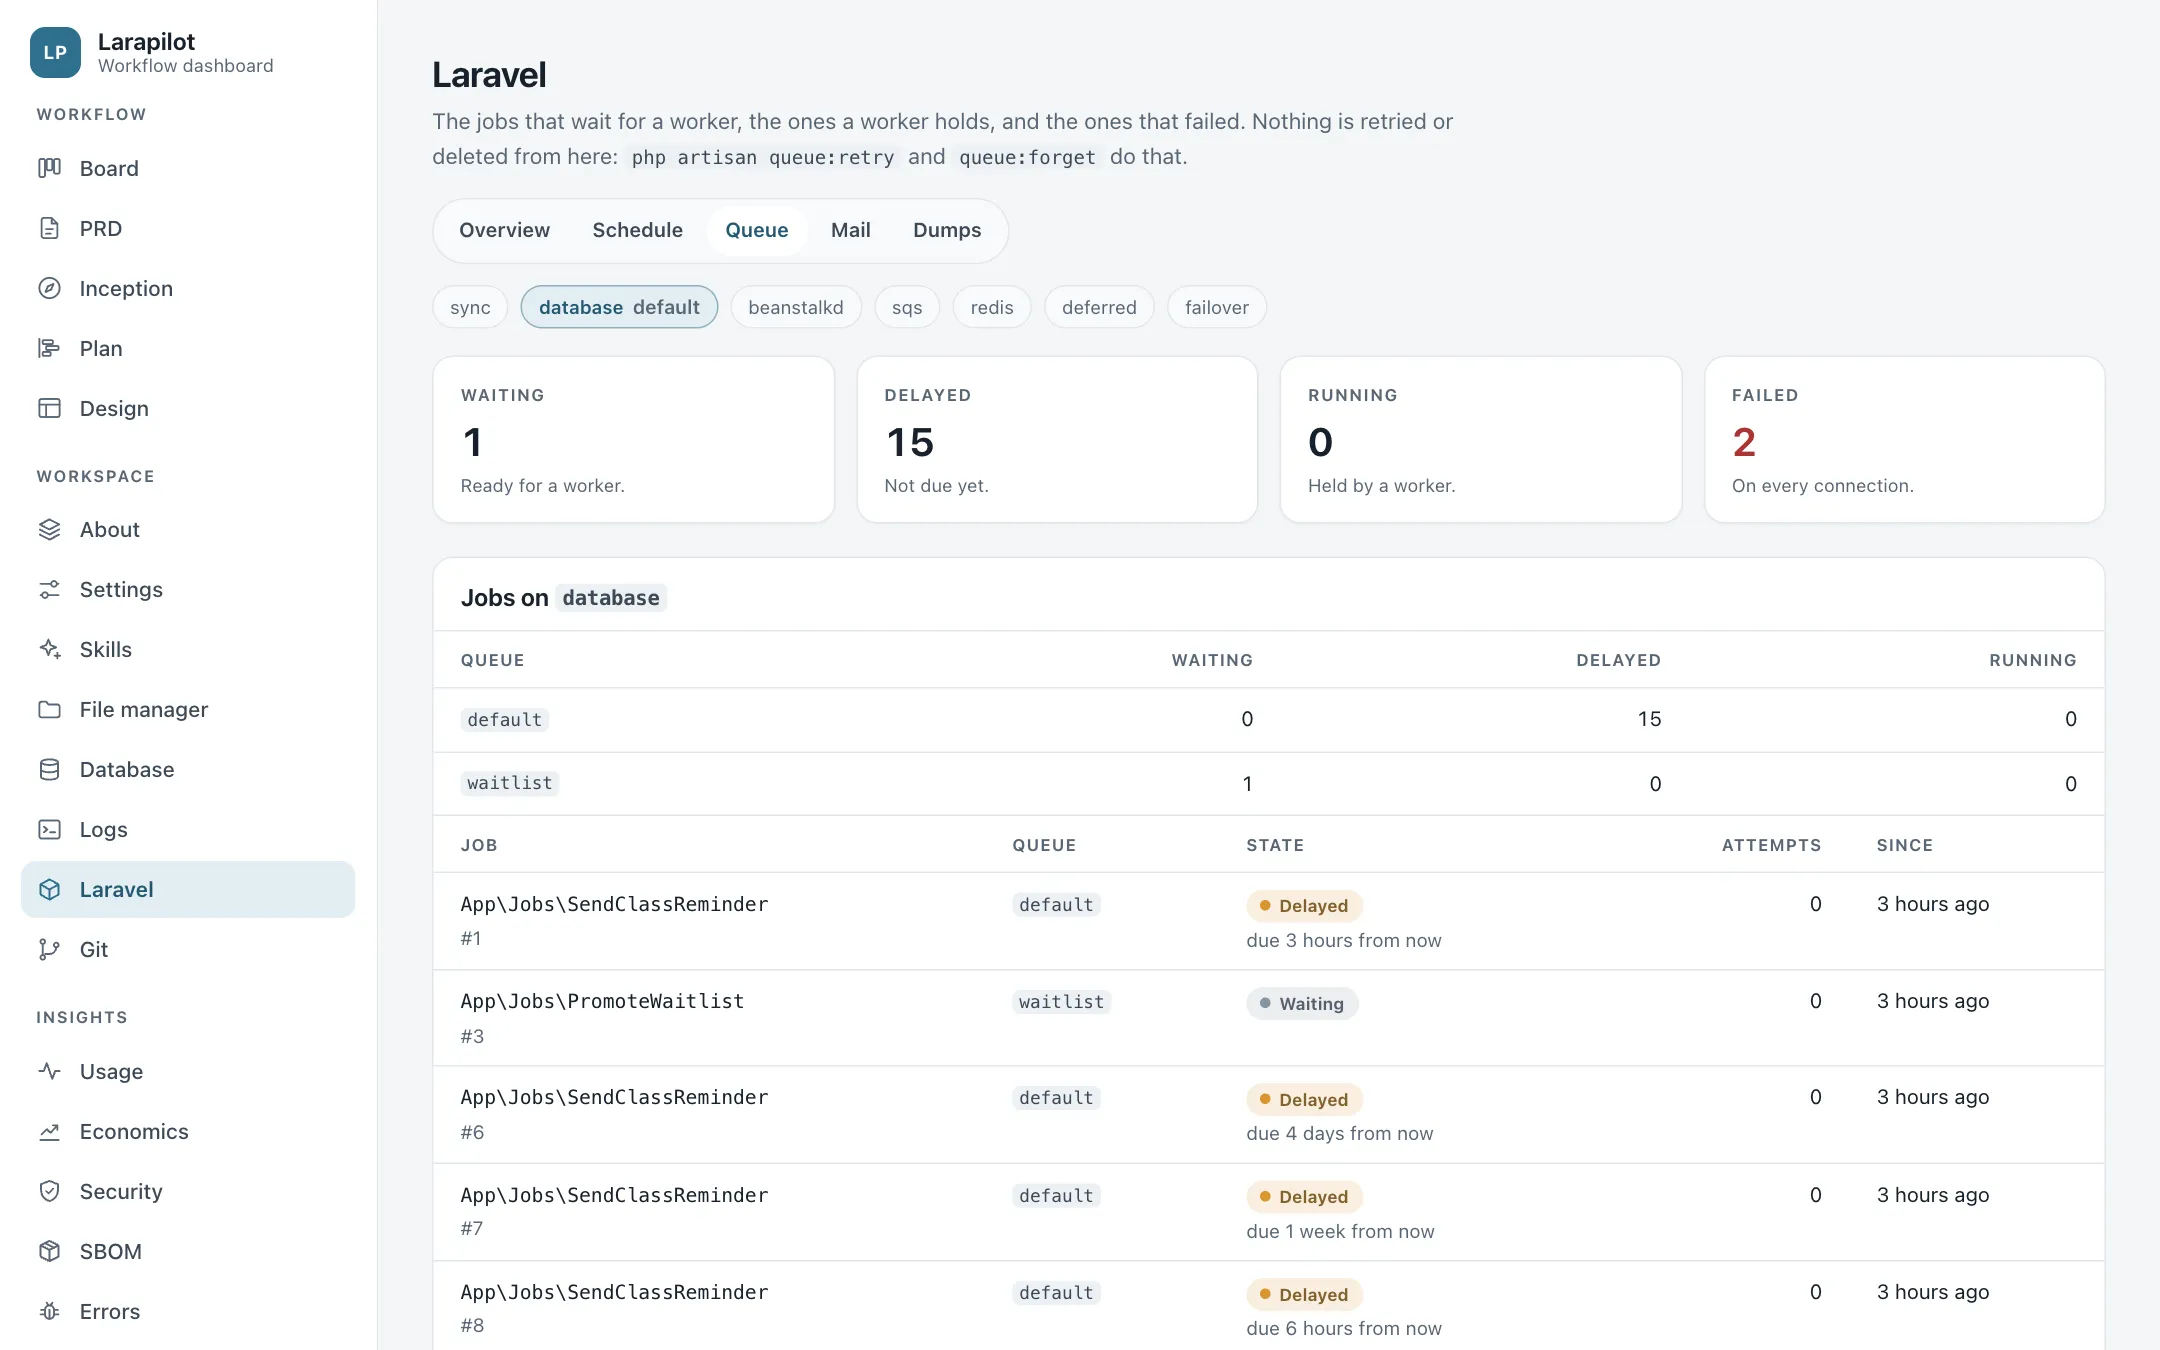The width and height of the screenshot is (2160, 1350).
Task: Choose the beanstalkd connection
Action: tap(796, 307)
